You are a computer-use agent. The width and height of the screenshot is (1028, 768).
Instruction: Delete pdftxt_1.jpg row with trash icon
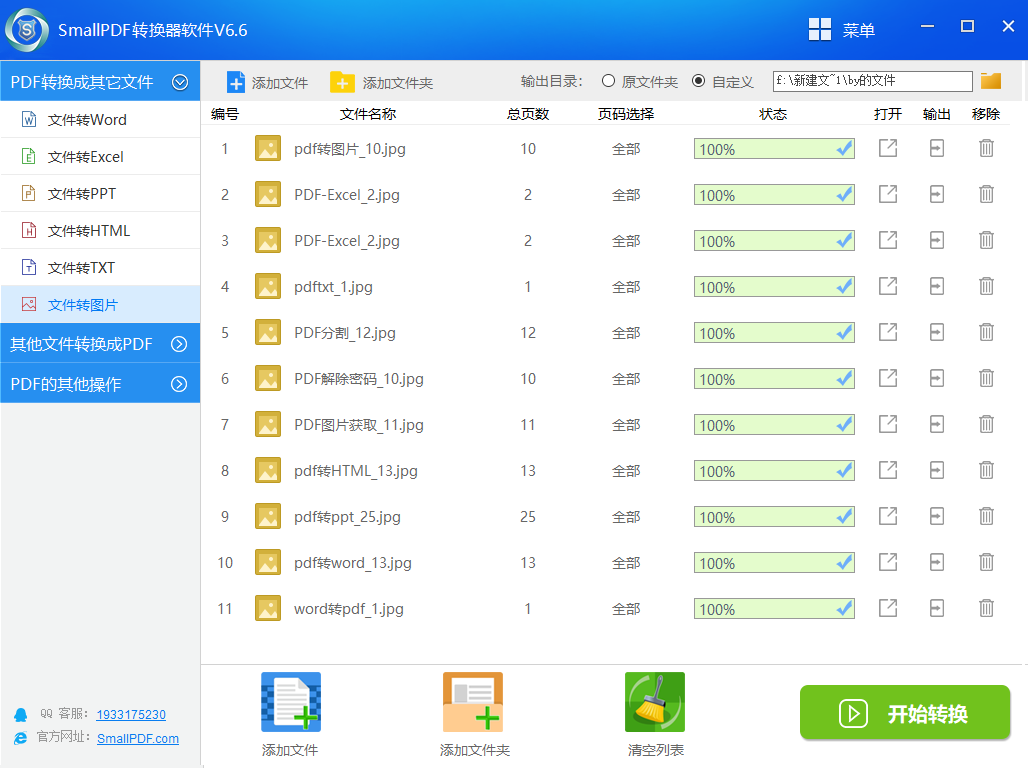pos(986,287)
